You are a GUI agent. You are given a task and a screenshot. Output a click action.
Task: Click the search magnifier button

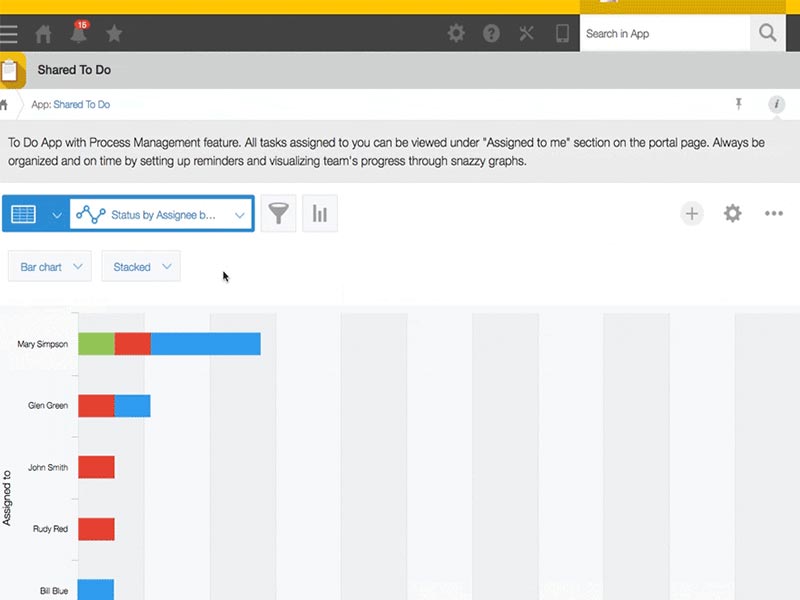pyautogui.click(x=767, y=34)
